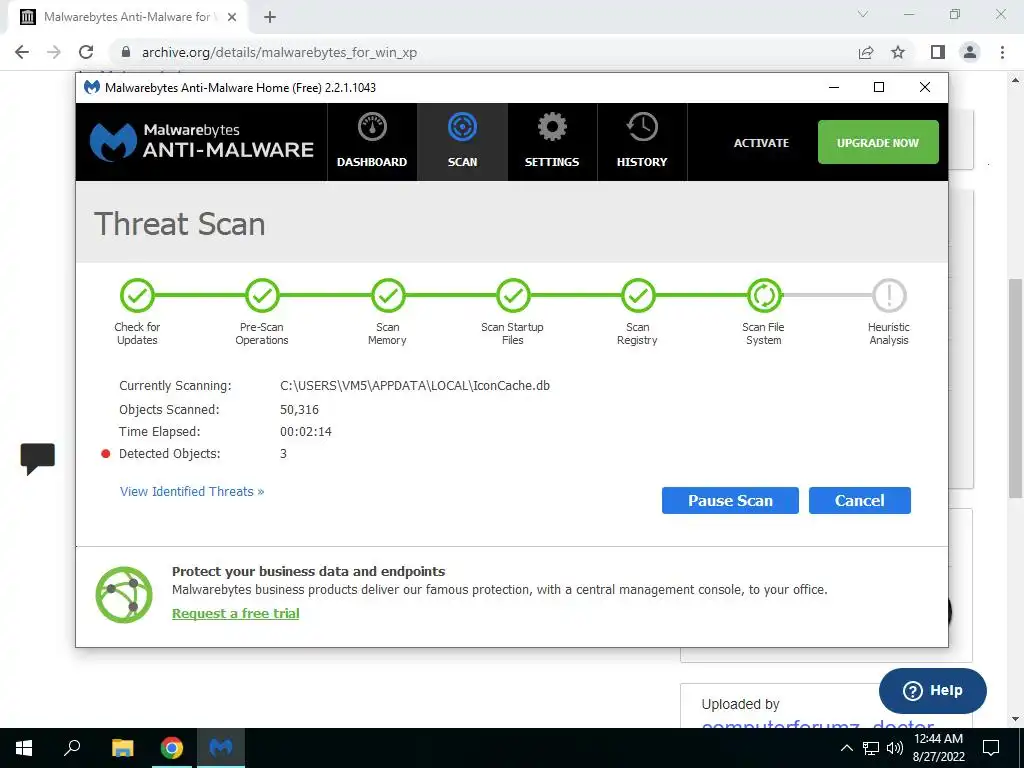This screenshot has height=768, width=1024.
Task: Click the archive.org address bar
Action: click(487, 52)
